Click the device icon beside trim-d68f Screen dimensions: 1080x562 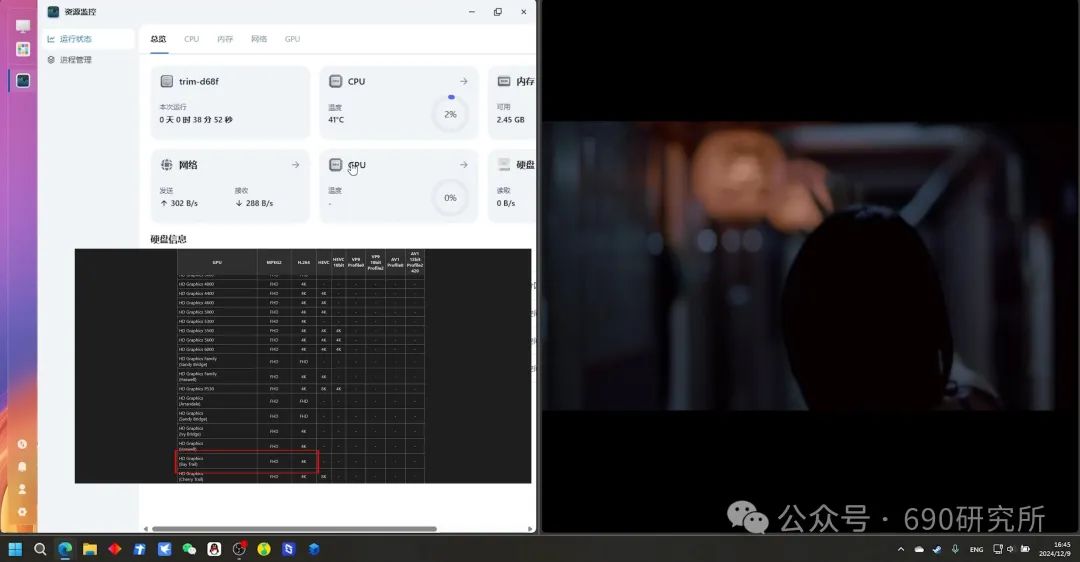coord(167,81)
